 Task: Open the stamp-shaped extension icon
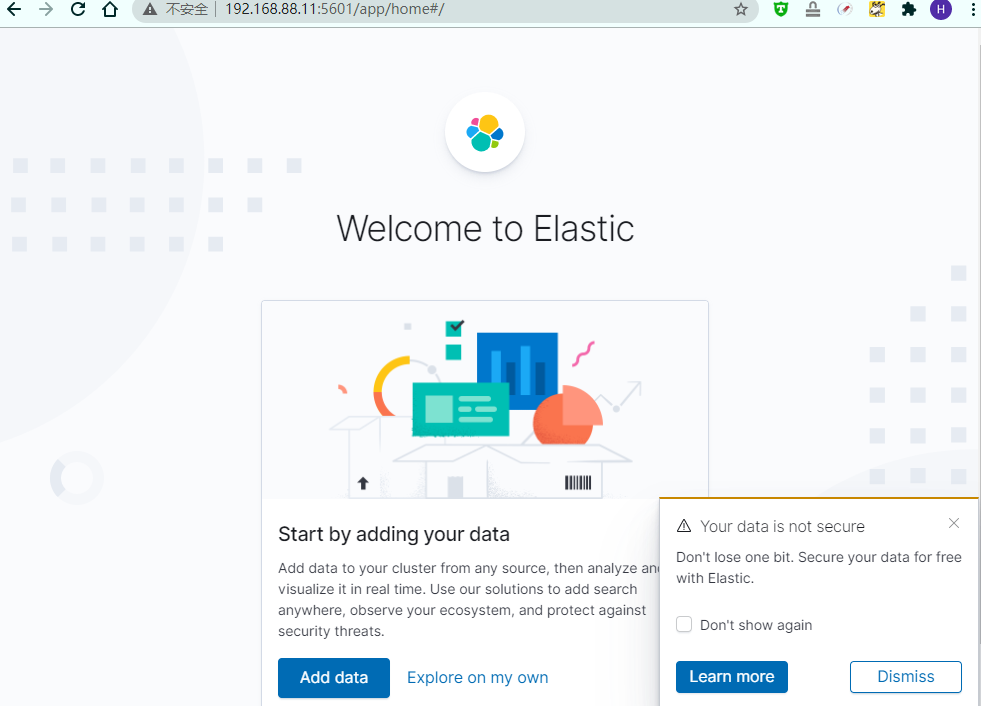(x=813, y=9)
